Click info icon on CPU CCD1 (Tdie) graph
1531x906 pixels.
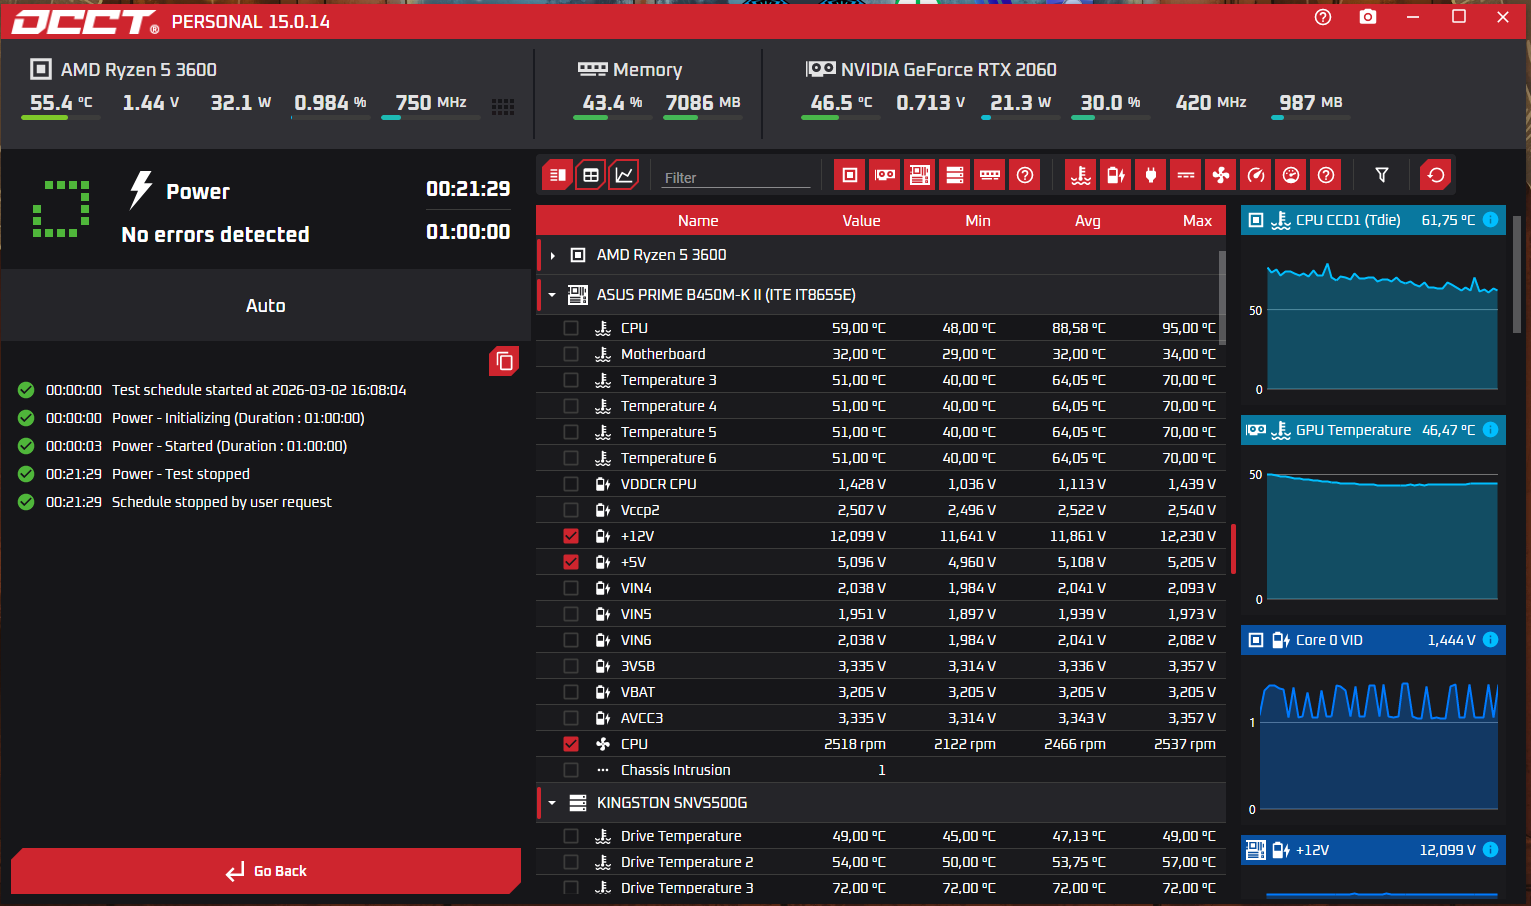point(1490,220)
